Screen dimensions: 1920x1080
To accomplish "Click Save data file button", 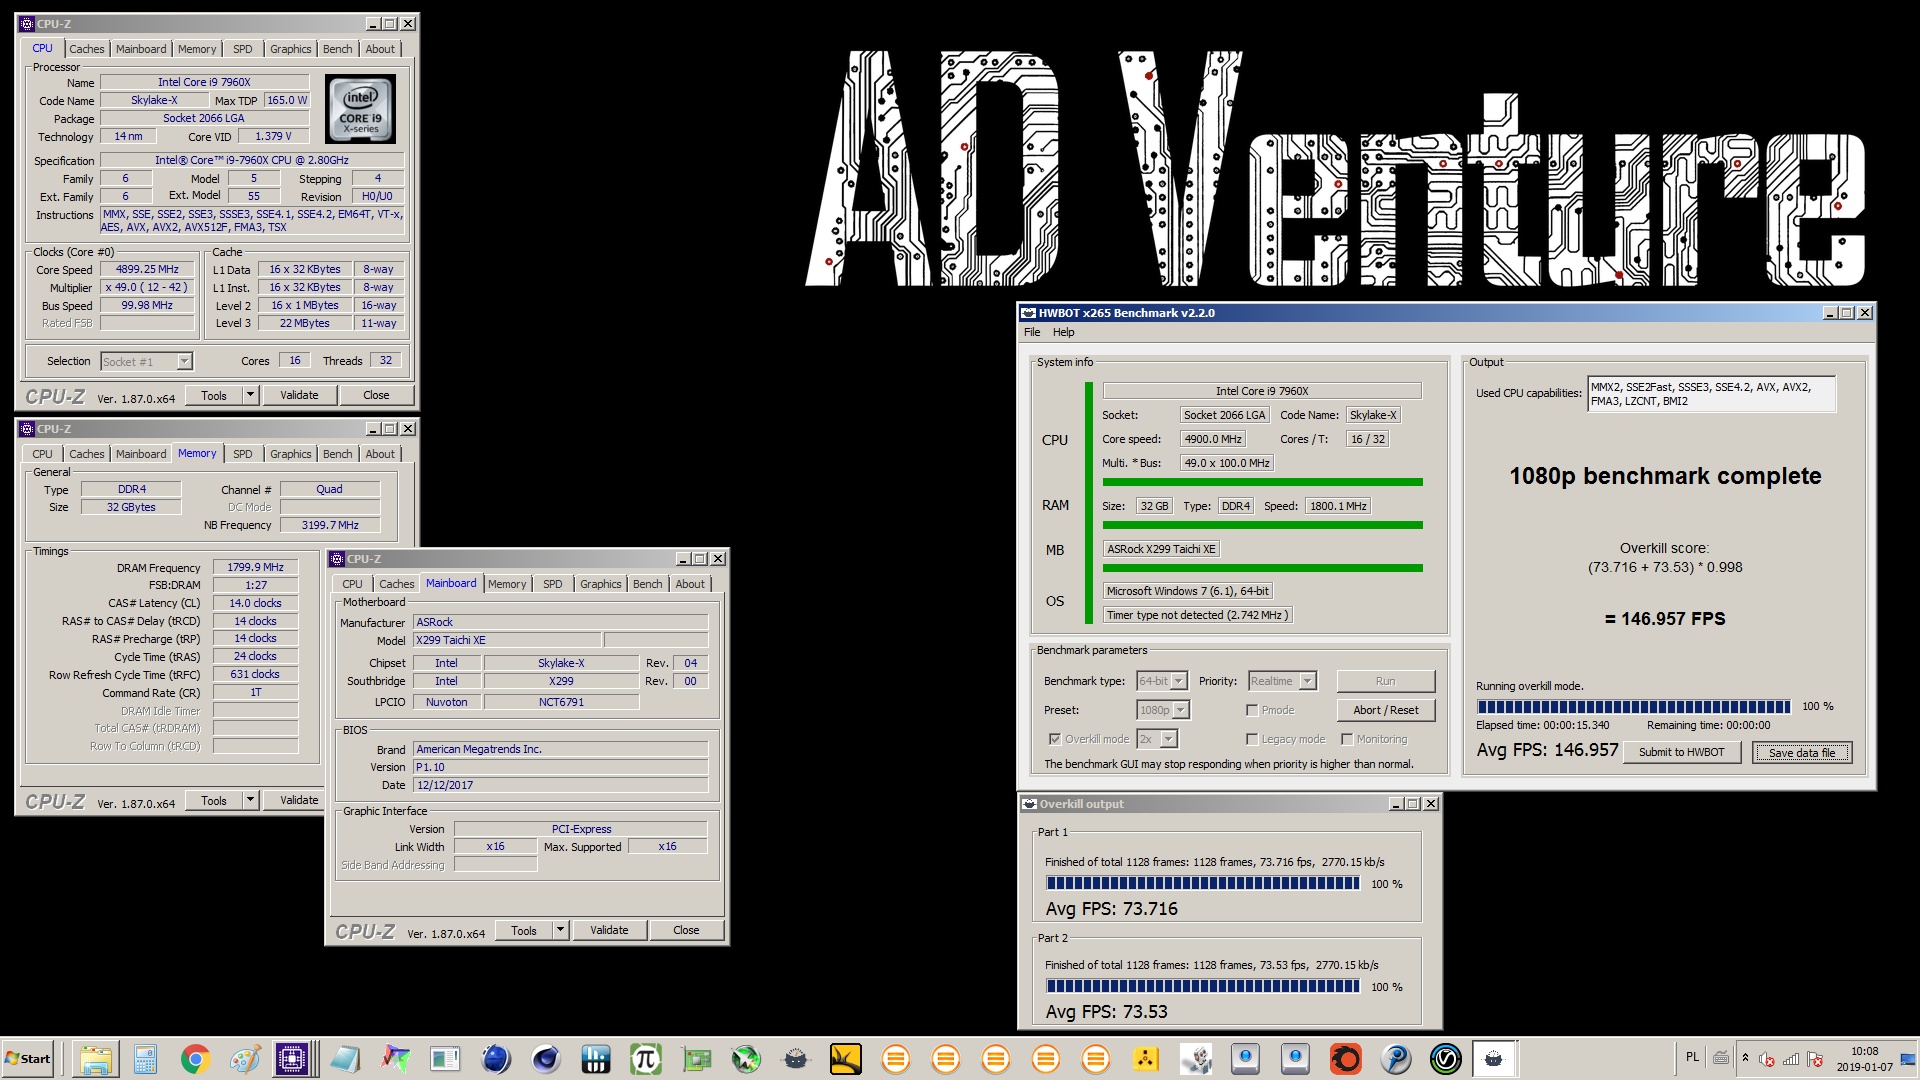I will coord(1802,753).
